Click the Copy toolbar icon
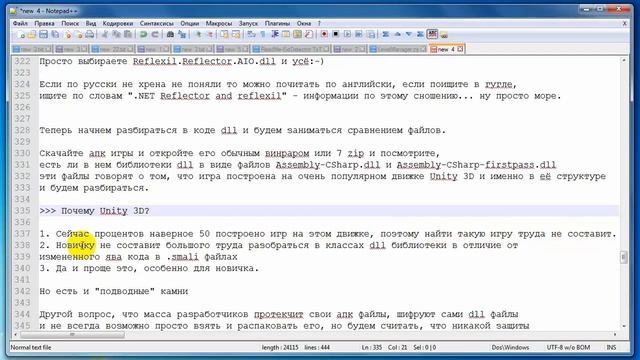The image size is (640, 360). click(116, 35)
